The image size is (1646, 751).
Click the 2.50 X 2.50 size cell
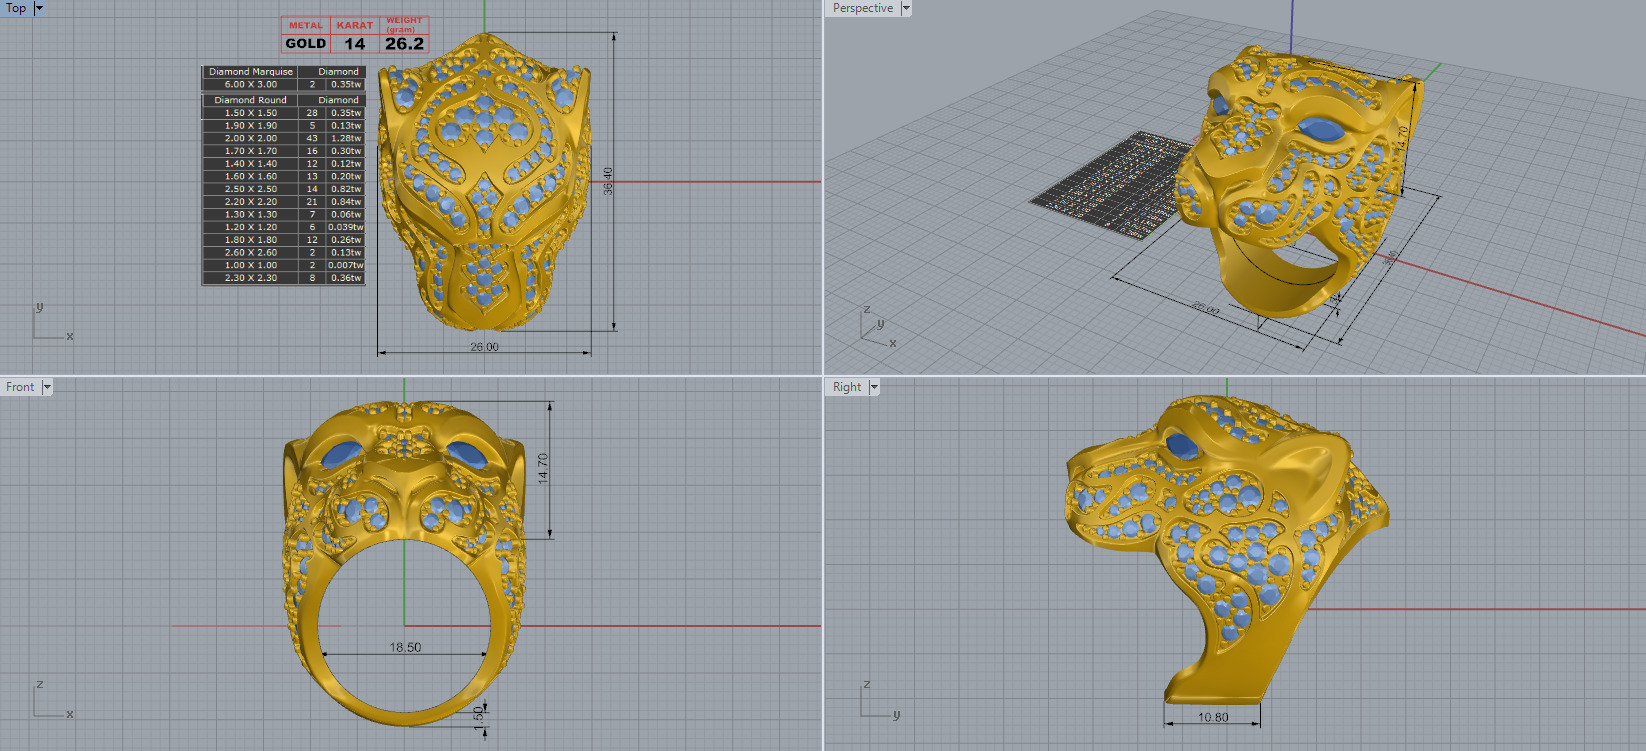click(251, 189)
